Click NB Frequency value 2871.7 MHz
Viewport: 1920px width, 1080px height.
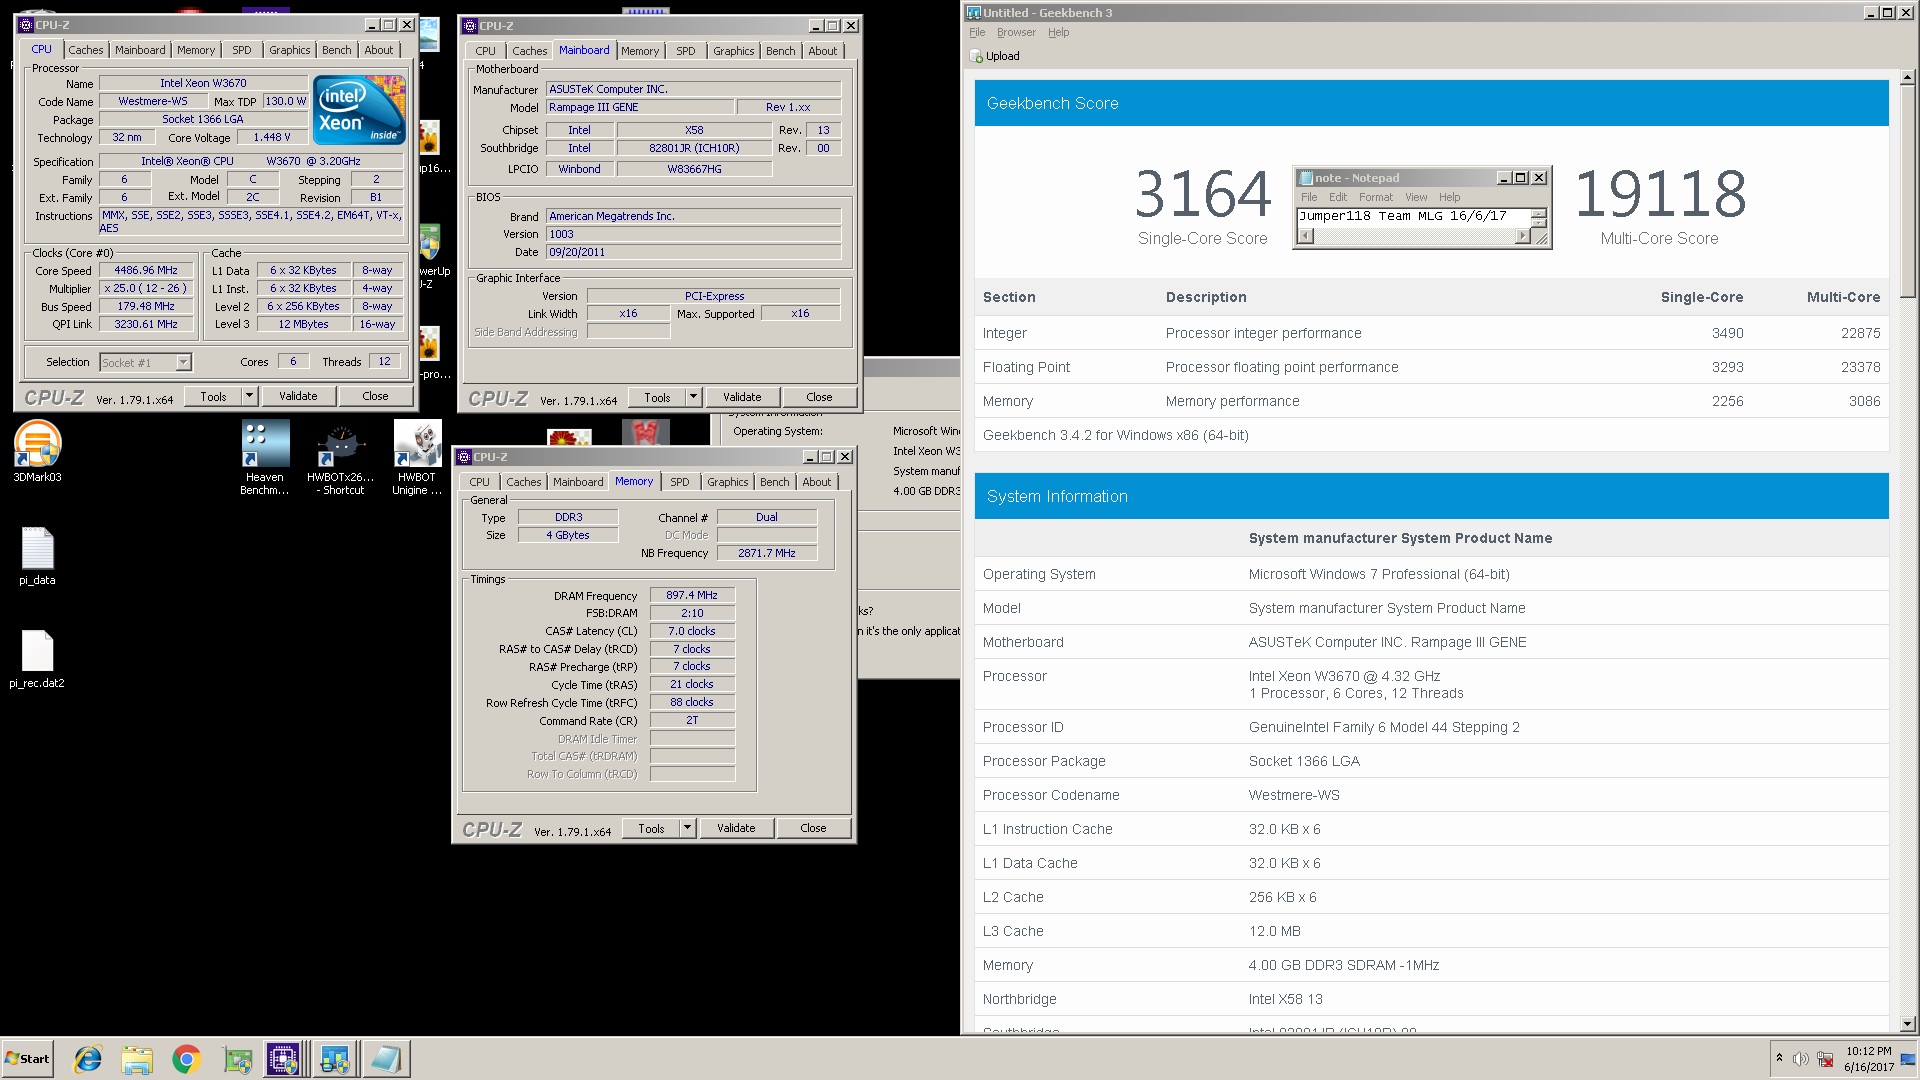click(767, 553)
